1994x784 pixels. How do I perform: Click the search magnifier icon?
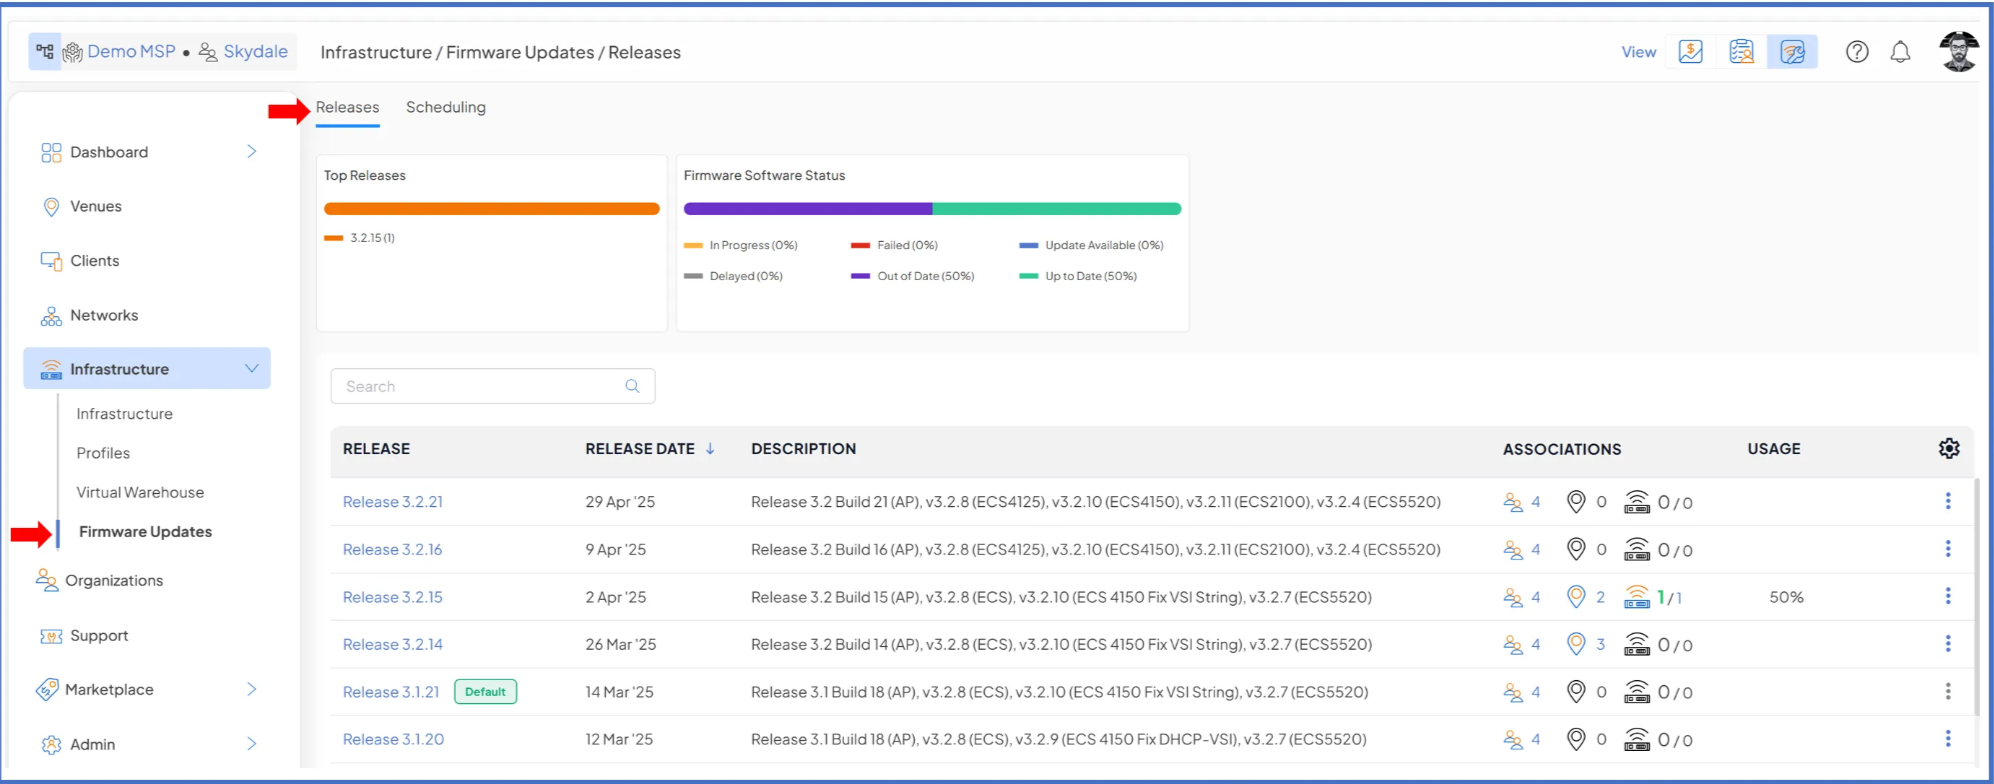pos(632,386)
